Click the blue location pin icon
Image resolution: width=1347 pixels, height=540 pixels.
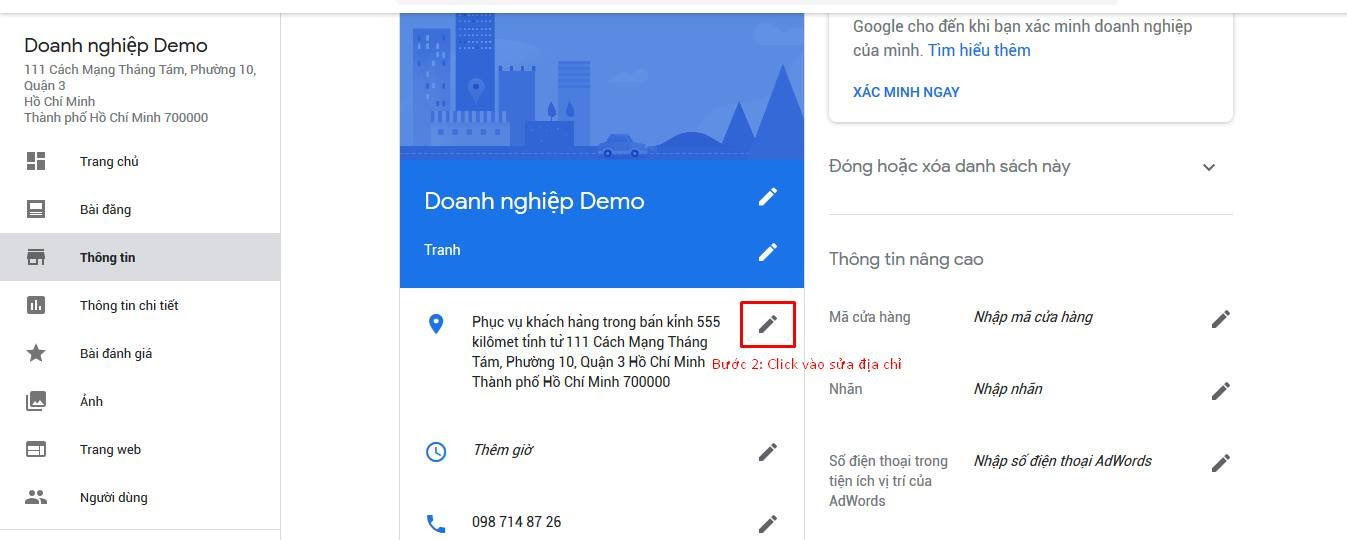pos(436,324)
